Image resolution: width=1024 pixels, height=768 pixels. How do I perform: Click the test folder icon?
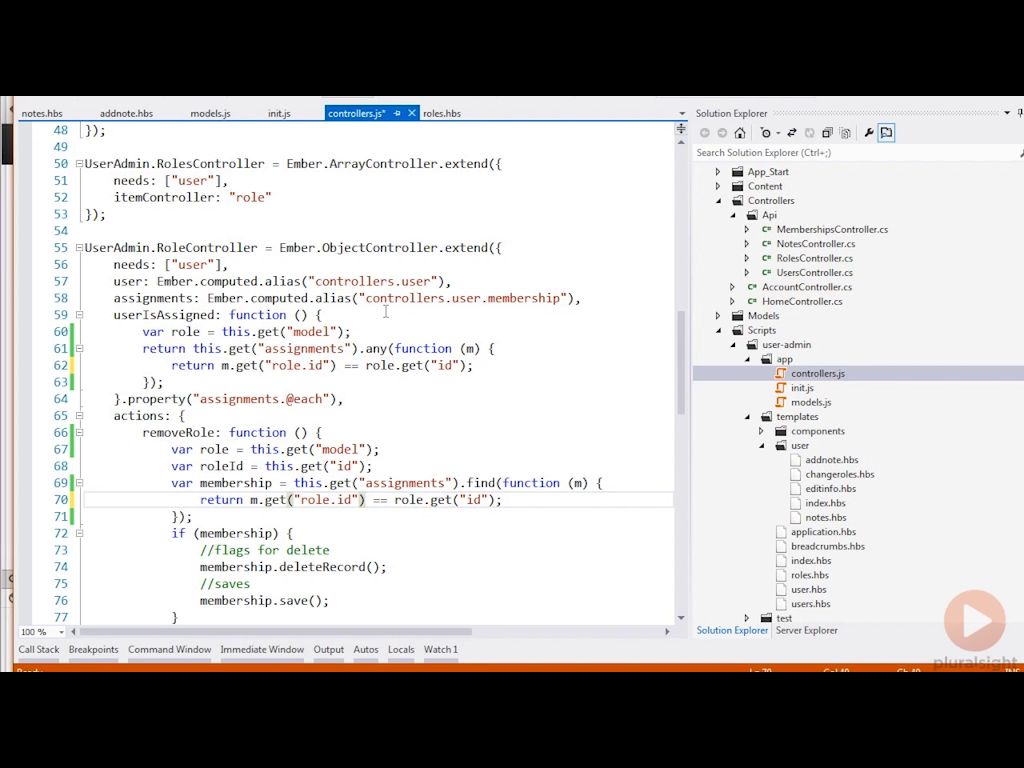[766, 618]
